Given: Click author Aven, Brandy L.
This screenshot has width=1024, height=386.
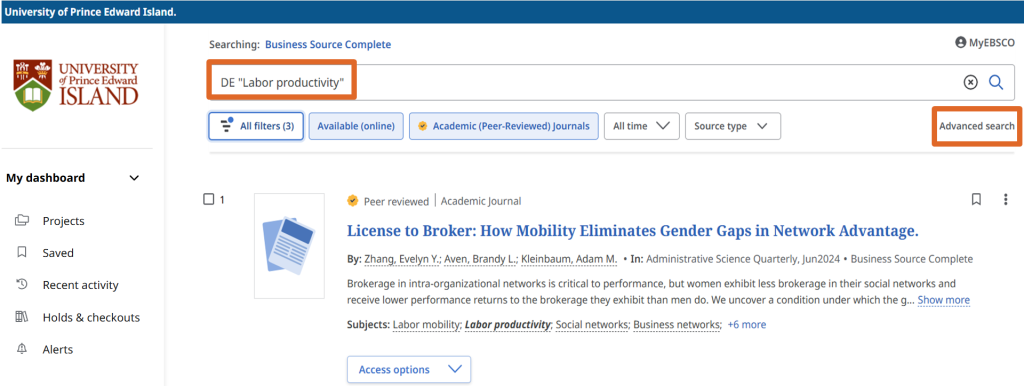Looking at the screenshot, I should point(481,259).
